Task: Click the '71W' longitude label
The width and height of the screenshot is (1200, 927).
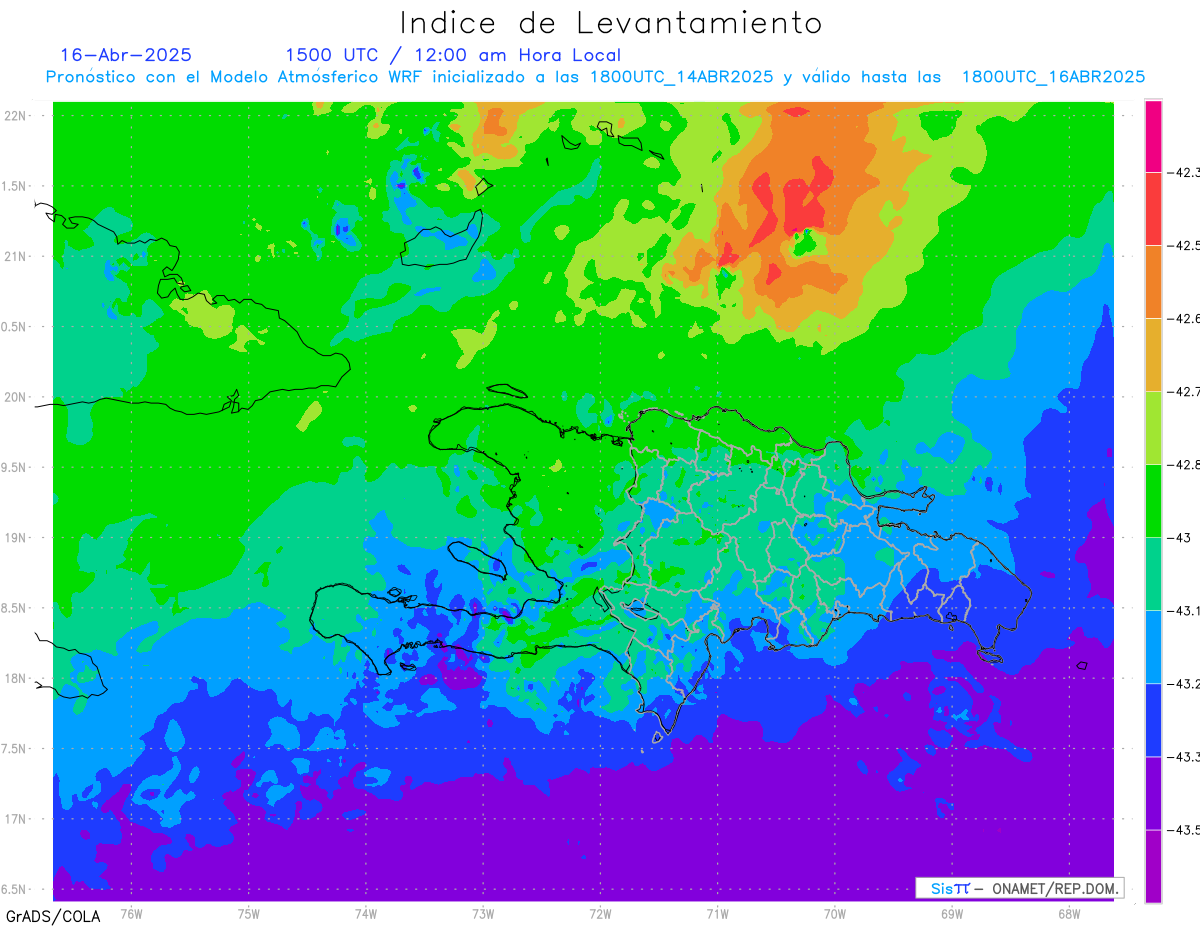Action: (717, 912)
